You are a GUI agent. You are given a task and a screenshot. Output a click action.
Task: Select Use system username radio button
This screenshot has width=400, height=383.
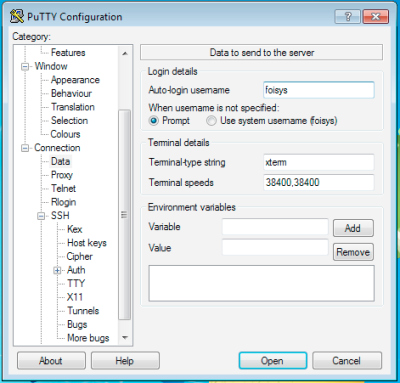point(211,120)
